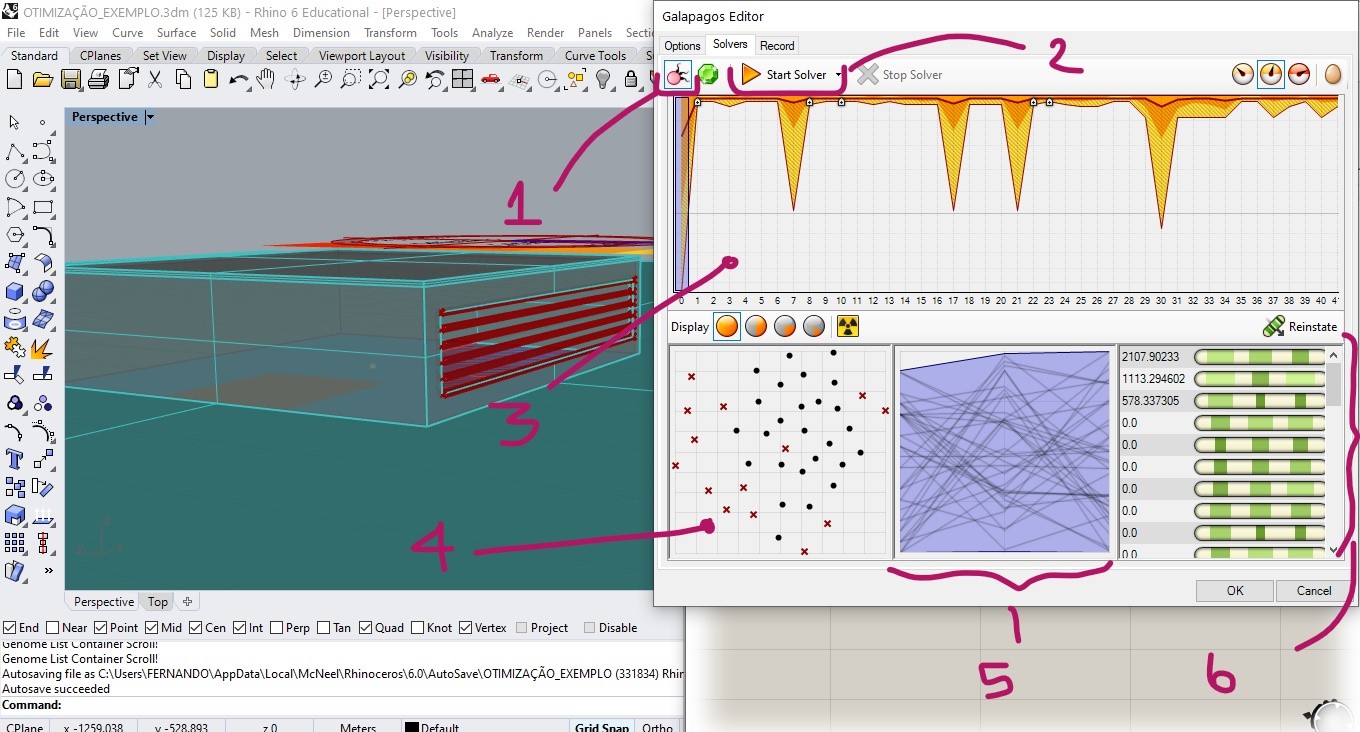The image size is (1360, 732).
Task: Switch to the Solvers tab
Action: coord(730,45)
